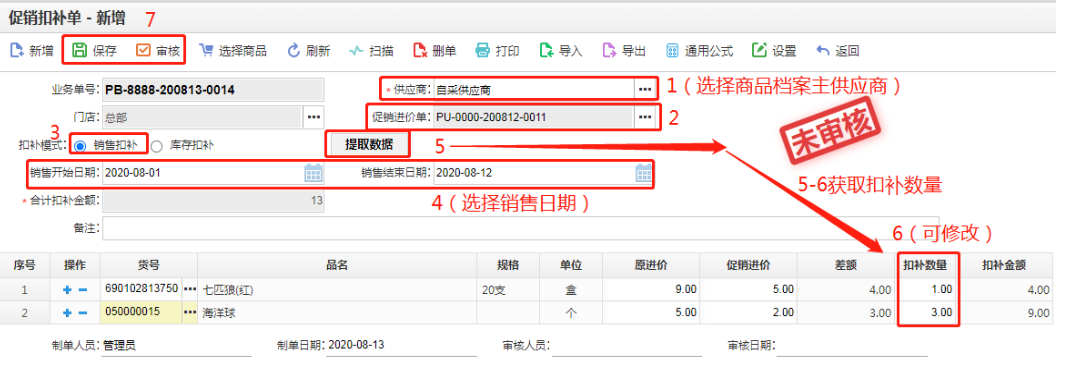Image resolution: width=1075 pixels, height=374 pixels.
Task: Open item lookup next to 050000015
Action: click(x=190, y=312)
